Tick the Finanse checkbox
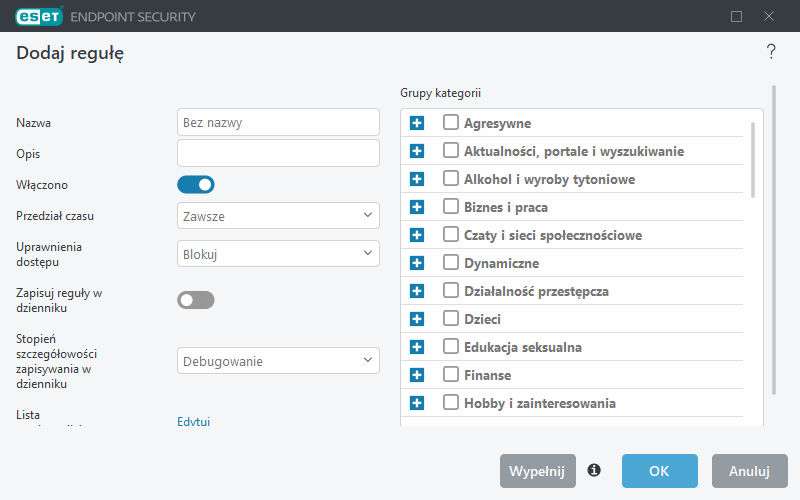The height and width of the screenshot is (500, 800). click(451, 374)
